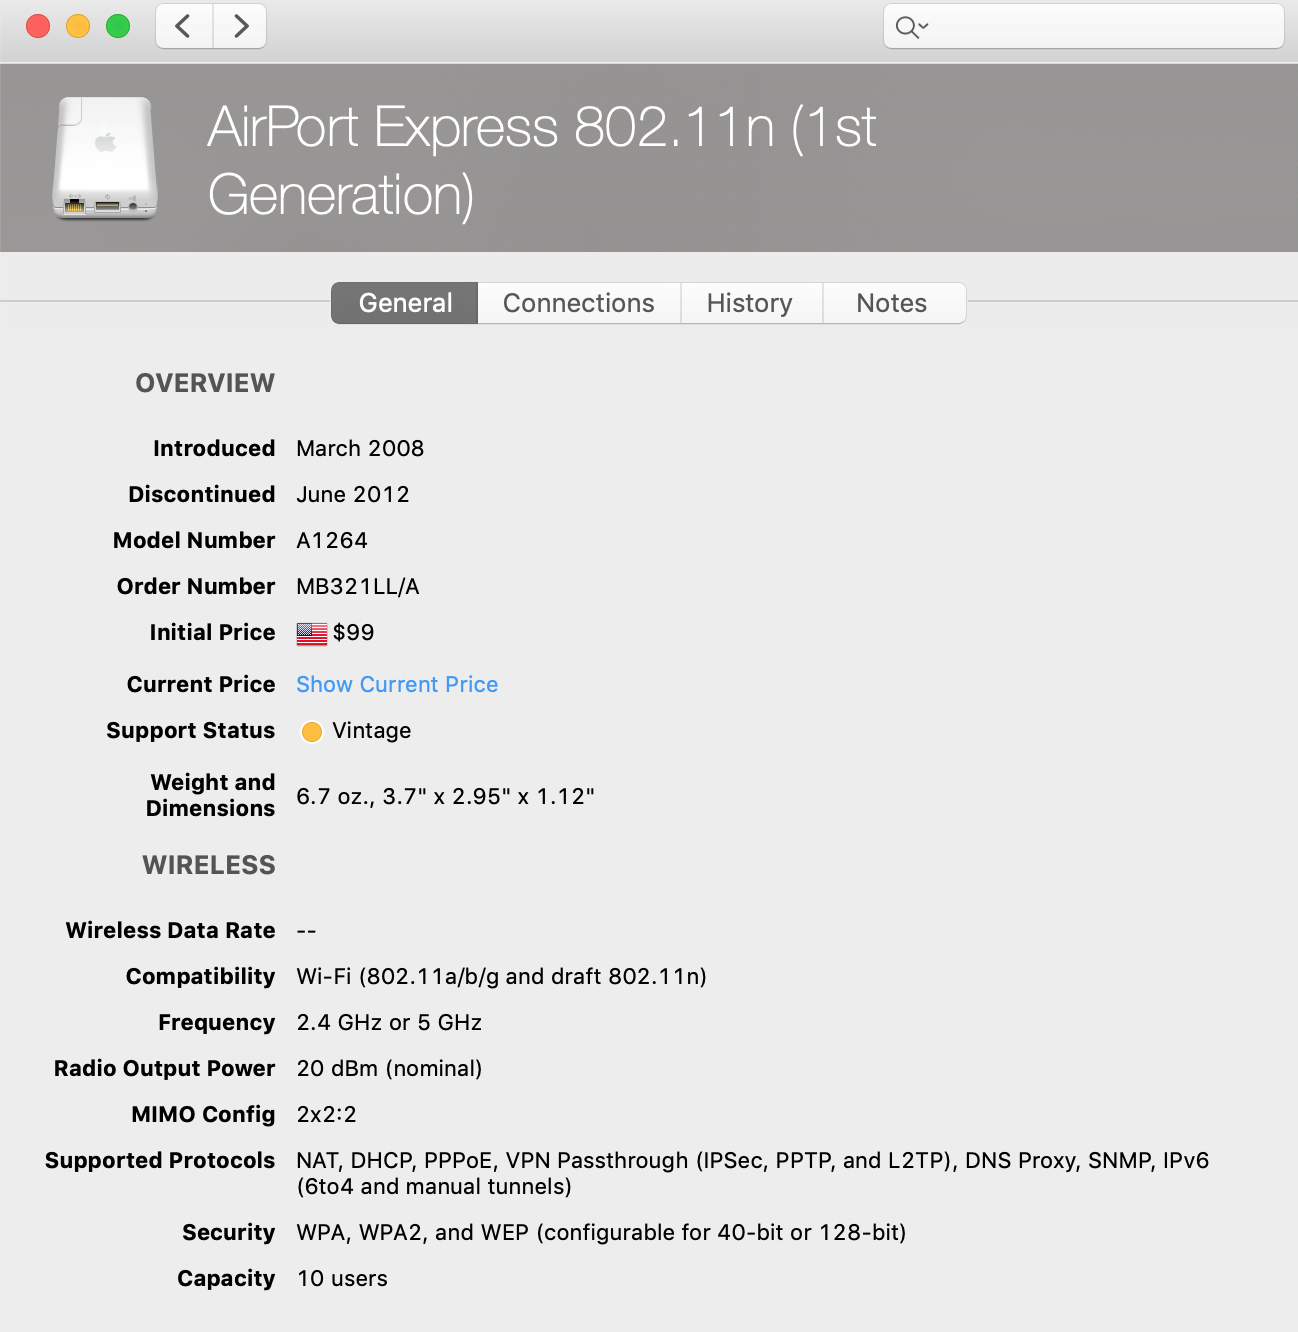Click the green fullscreen window button
1298x1332 pixels.
coord(118,26)
